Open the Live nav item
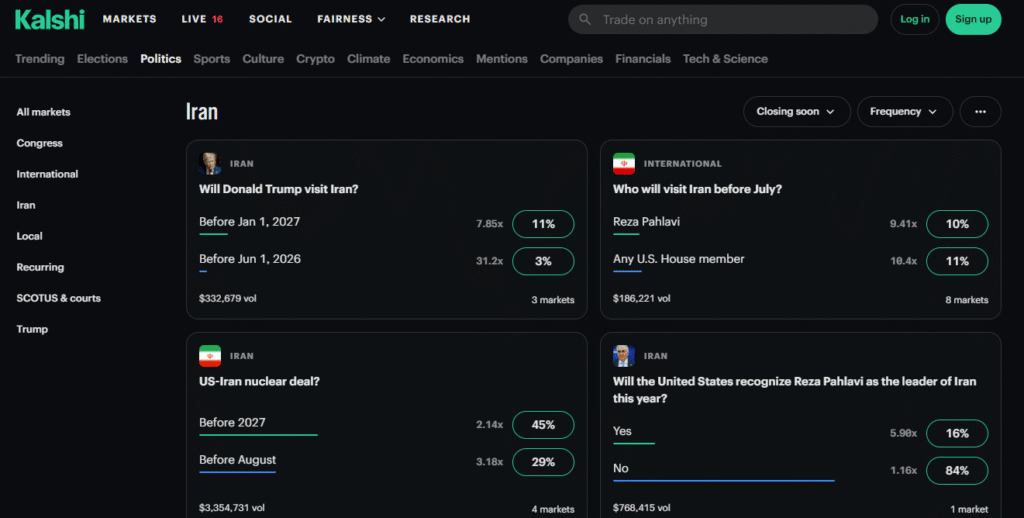Screen dimensions: 1024x518 202,19
